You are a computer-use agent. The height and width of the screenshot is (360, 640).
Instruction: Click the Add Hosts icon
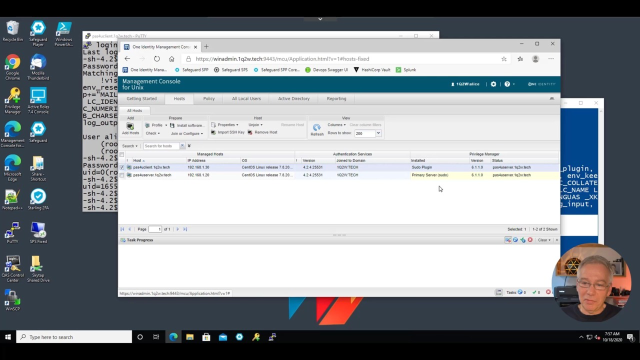coord(130,127)
